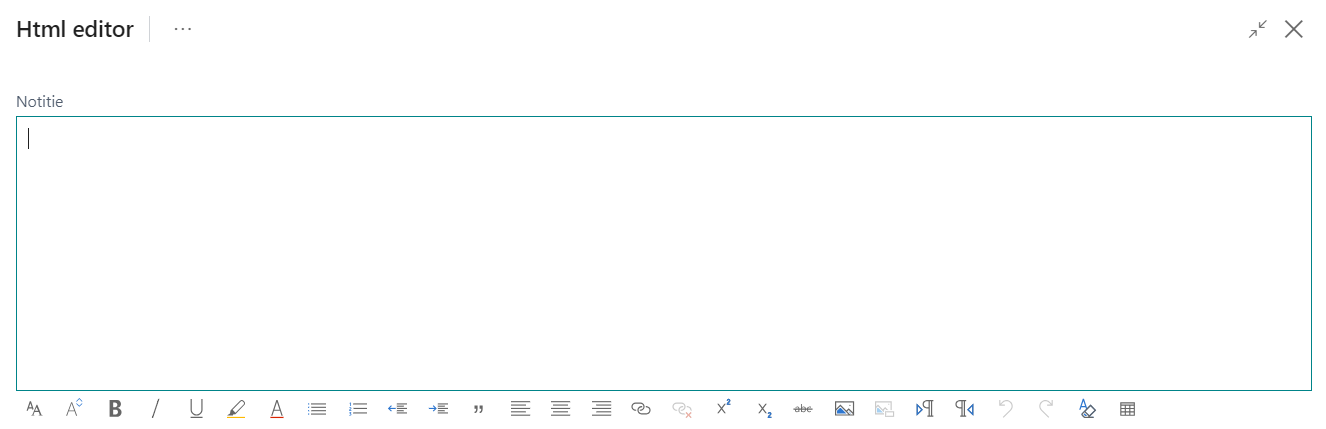This screenshot has width=1326, height=429.
Task: Open the highlight color picker
Action: click(x=236, y=408)
